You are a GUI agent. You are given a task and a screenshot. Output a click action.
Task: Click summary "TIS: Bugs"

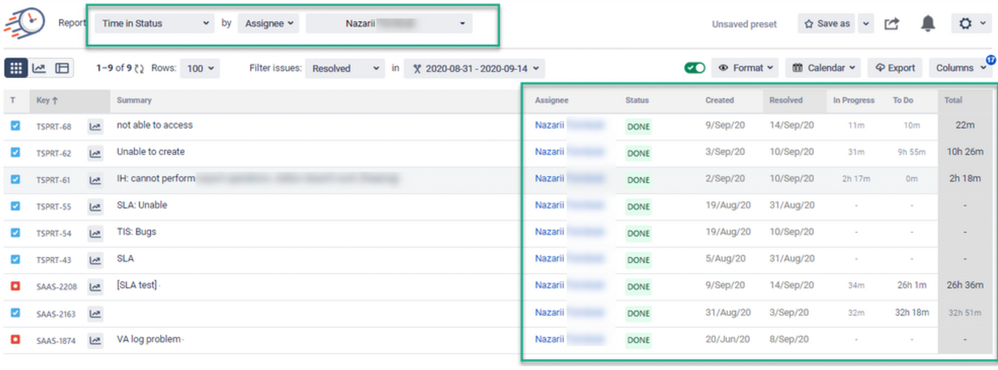tap(136, 232)
